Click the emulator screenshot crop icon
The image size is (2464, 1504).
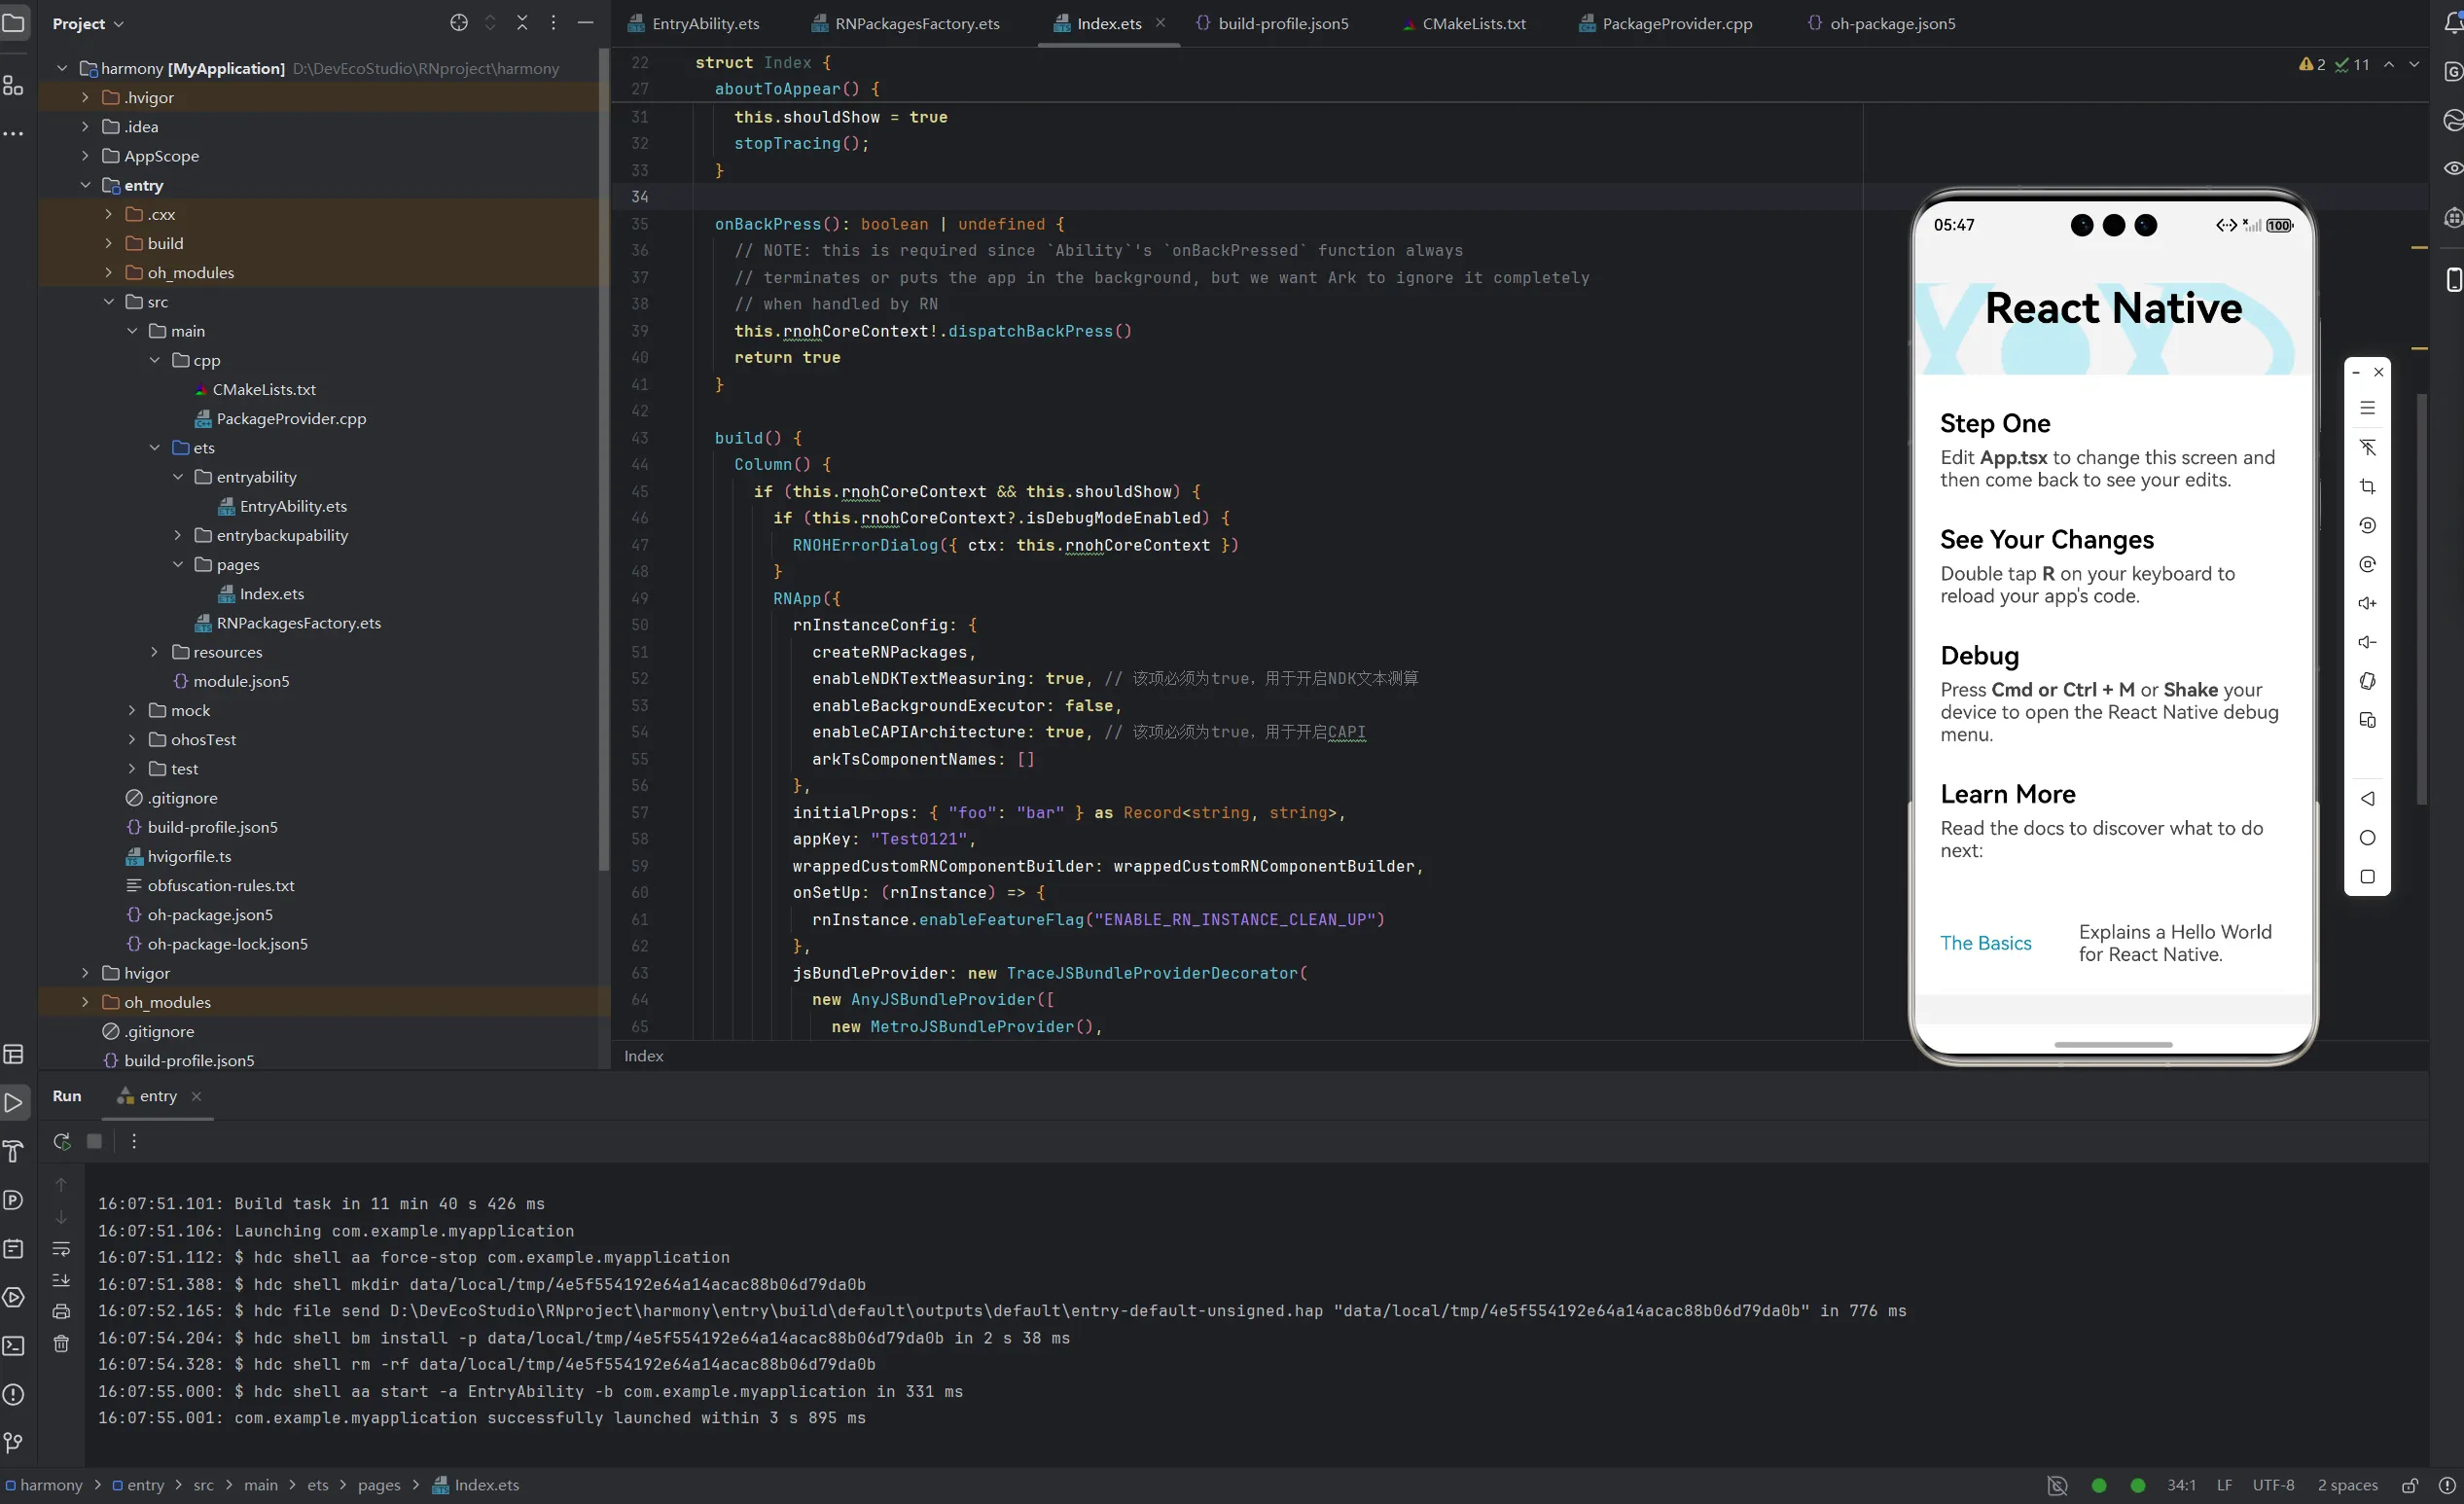point(2367,487)
